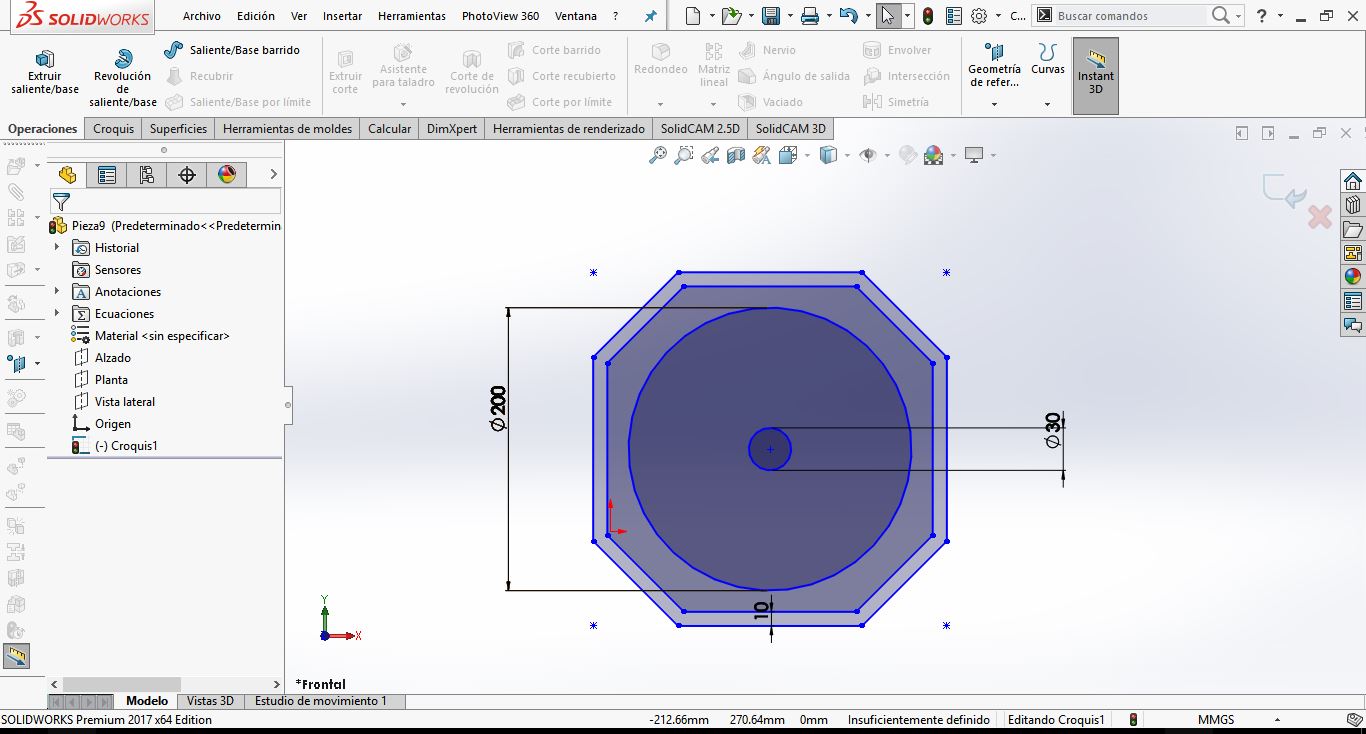Open the Edición menu
This screenshot has height=734, width=1366.
256,16
